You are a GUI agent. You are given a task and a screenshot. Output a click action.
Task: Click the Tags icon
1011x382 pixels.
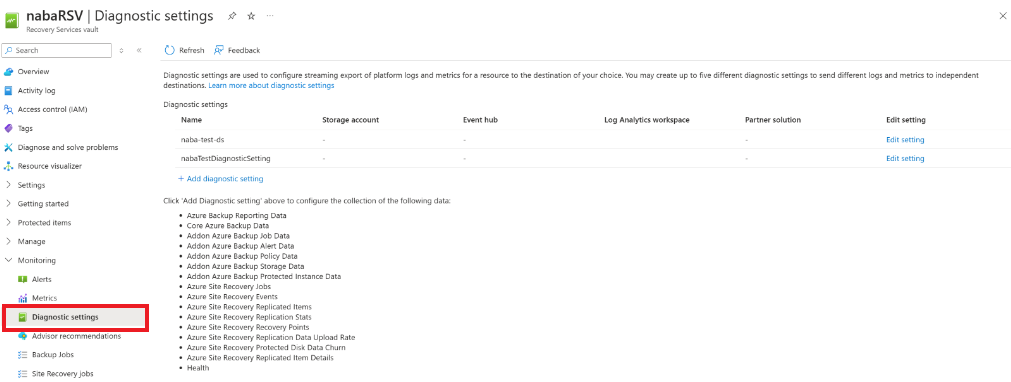pyautogui.click(x=8, y=128)
